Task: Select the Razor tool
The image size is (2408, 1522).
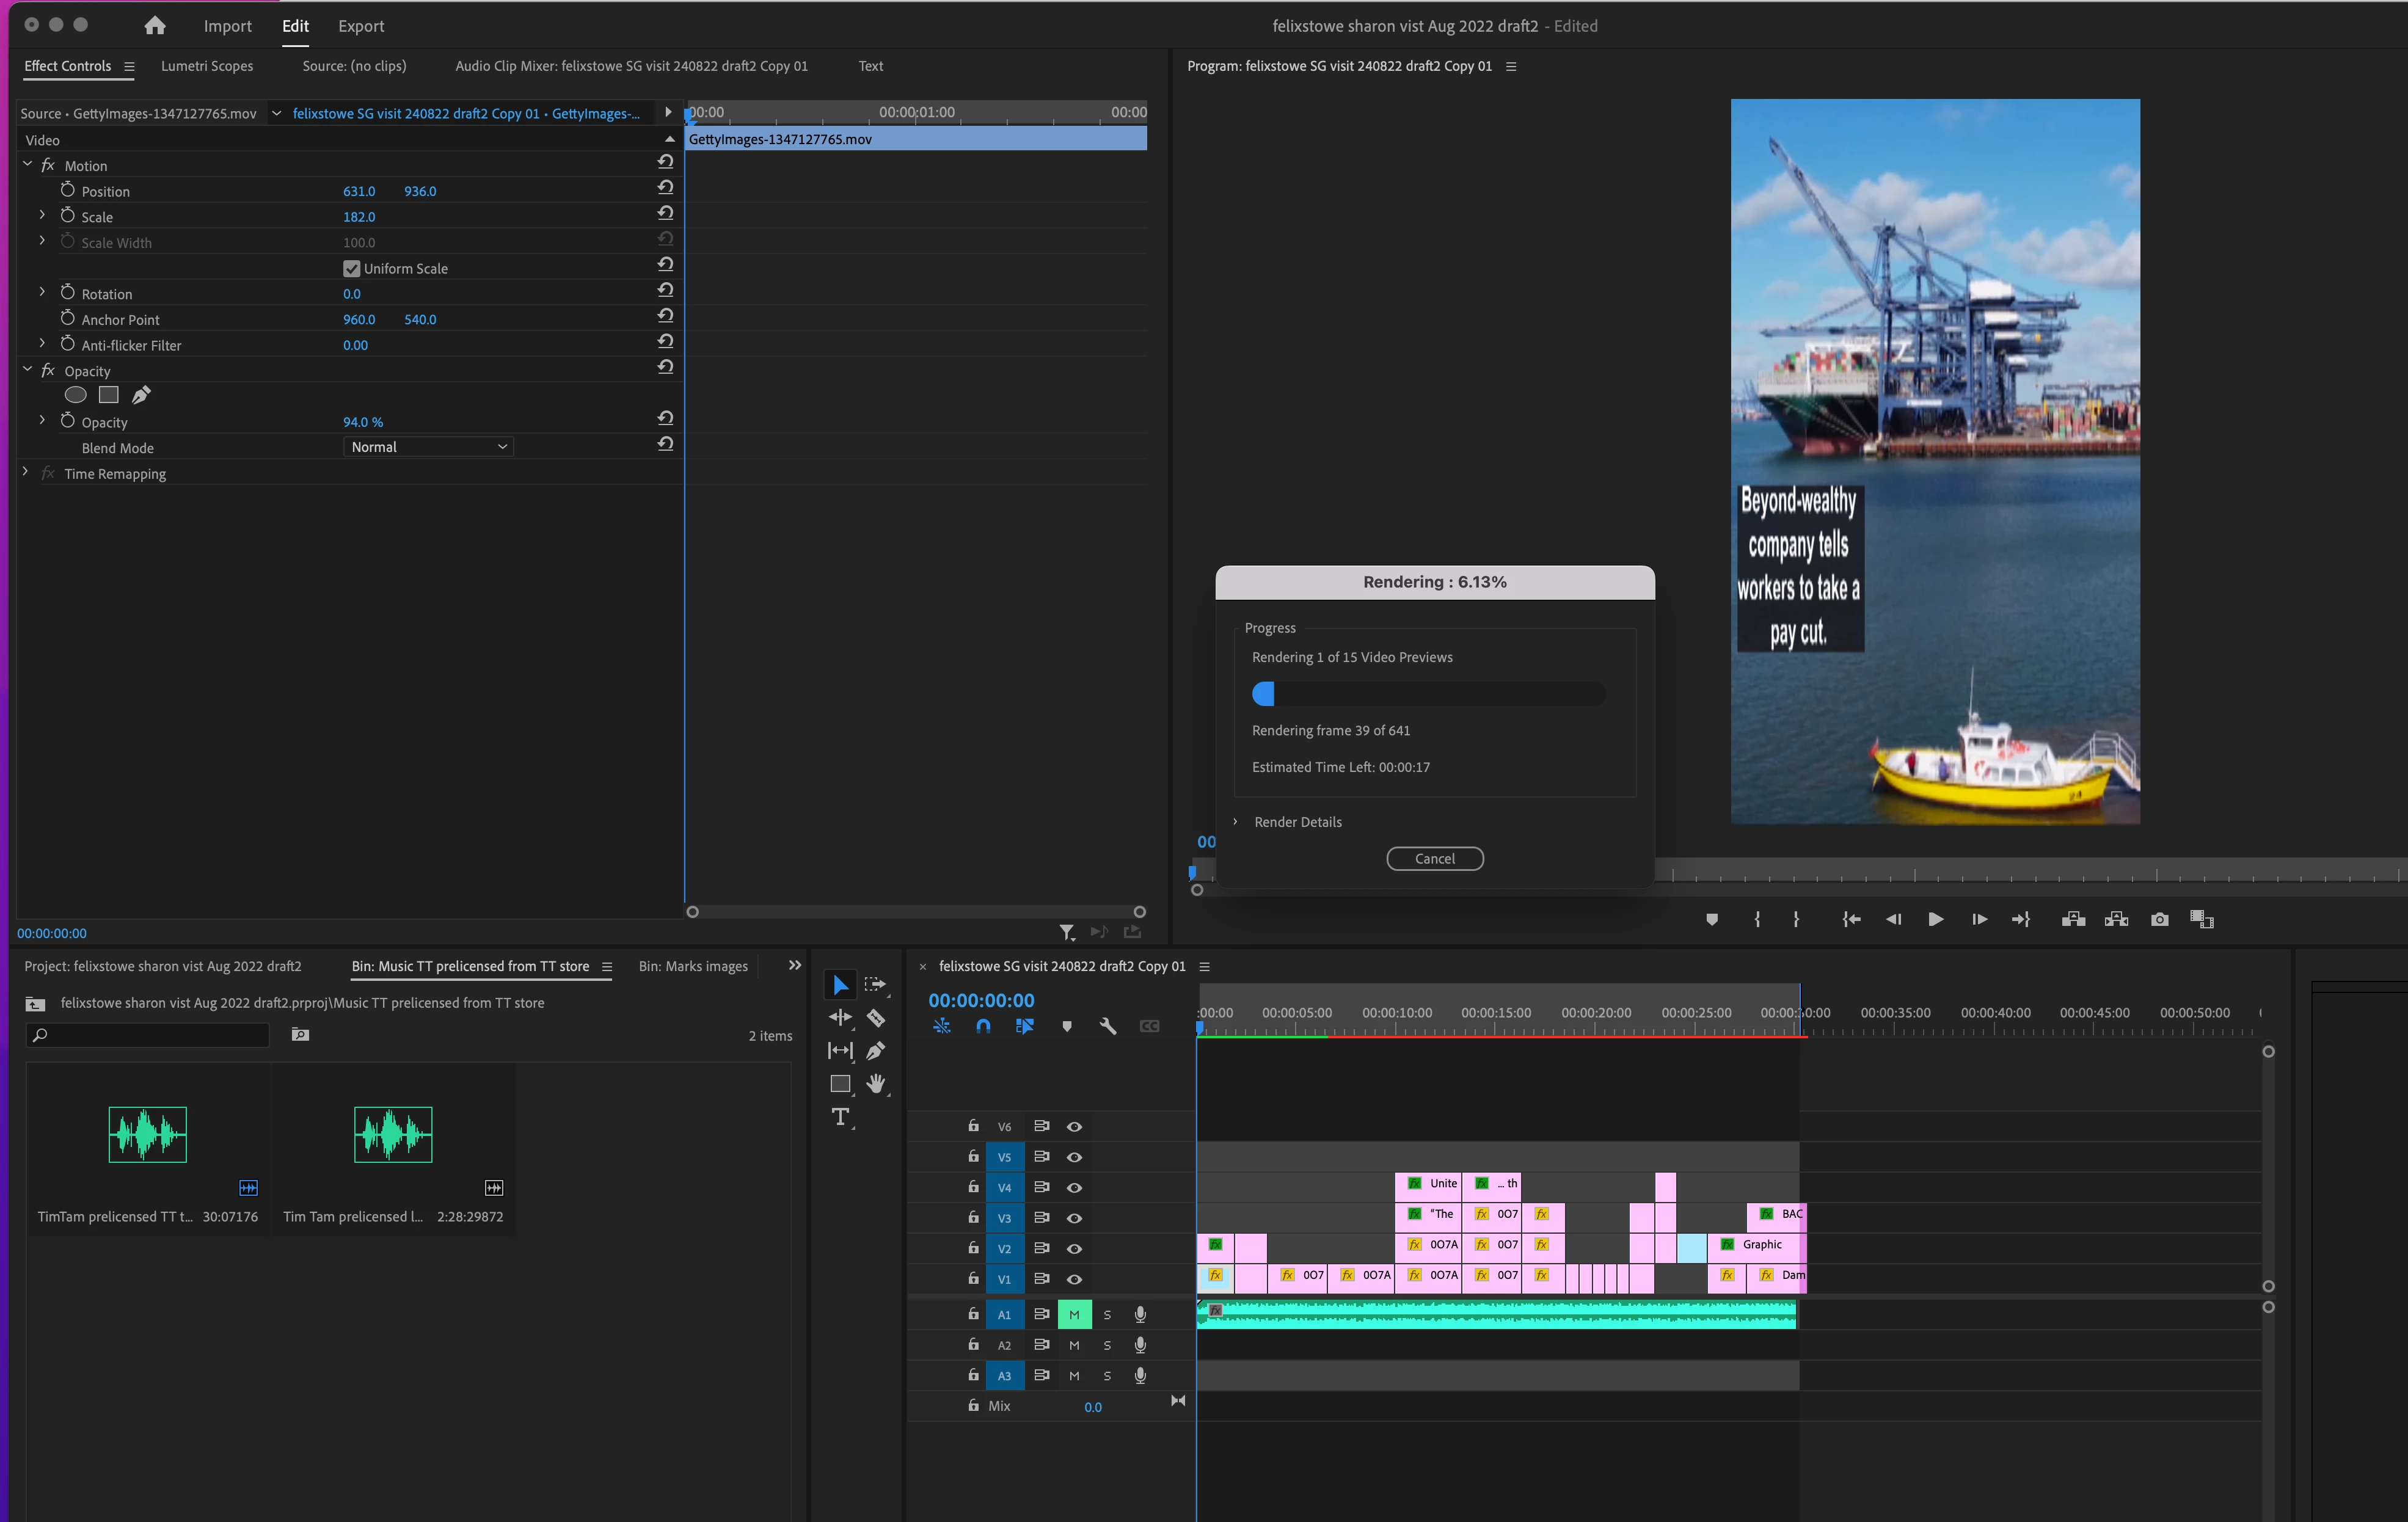Action: tap(876, 1018)
